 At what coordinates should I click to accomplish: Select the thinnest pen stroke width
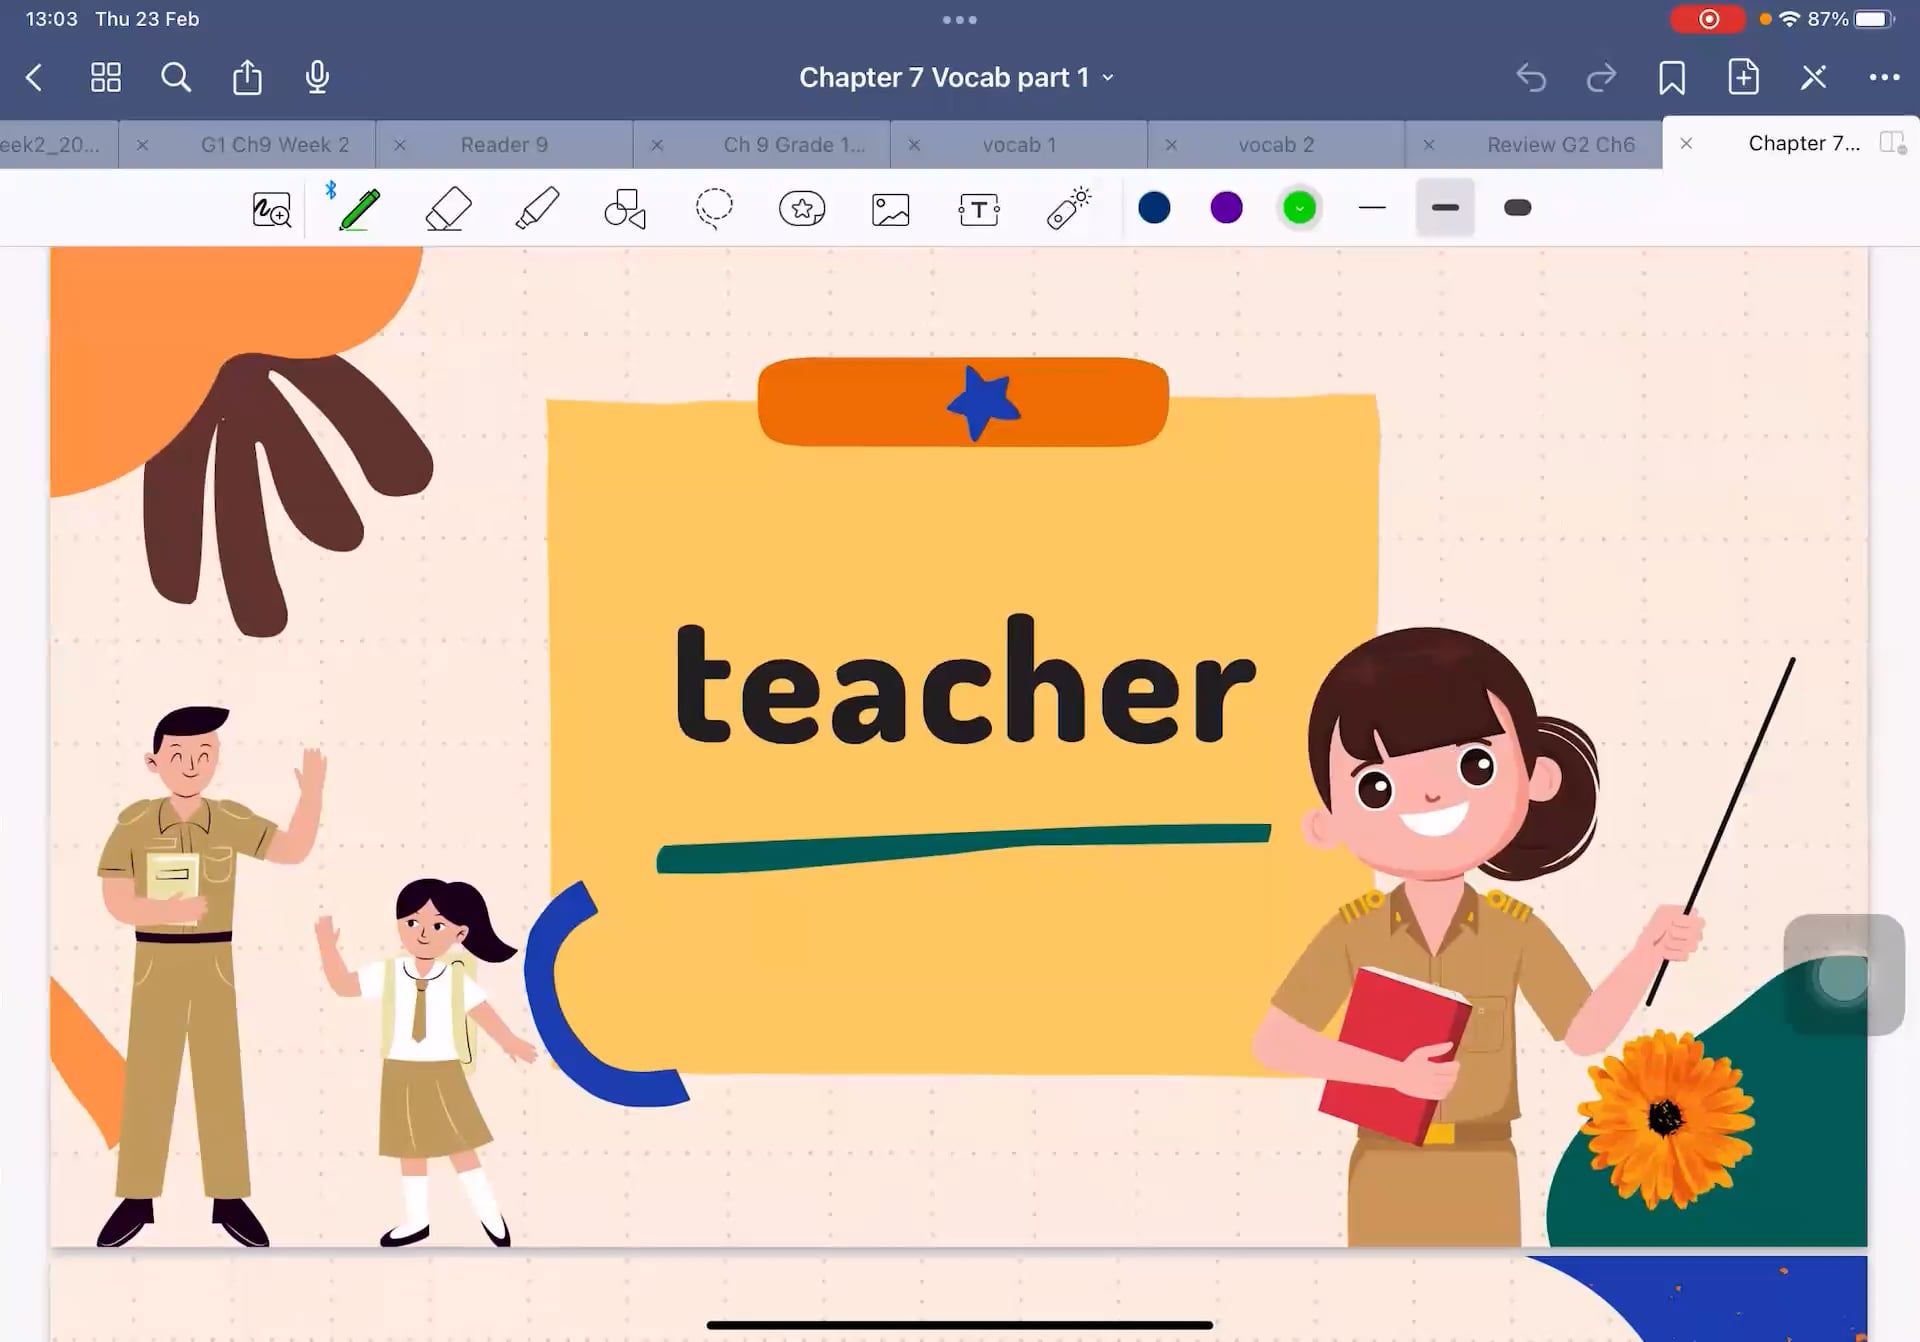coord(1372,208)
